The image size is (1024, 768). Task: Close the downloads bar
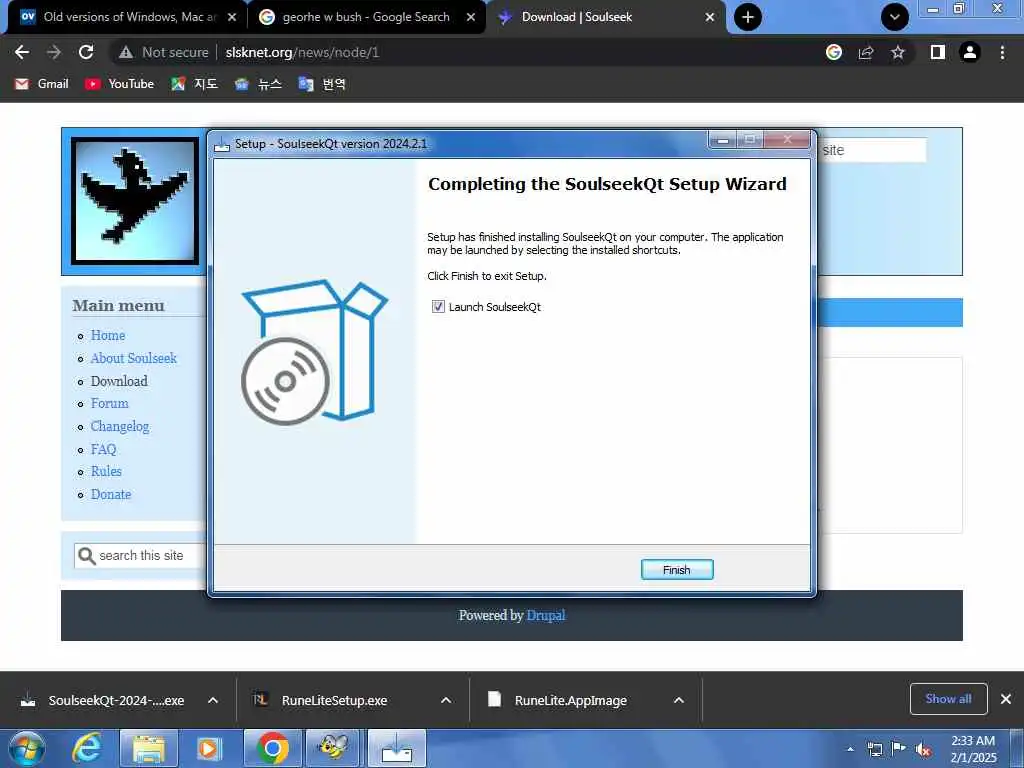click(1006, 699)
